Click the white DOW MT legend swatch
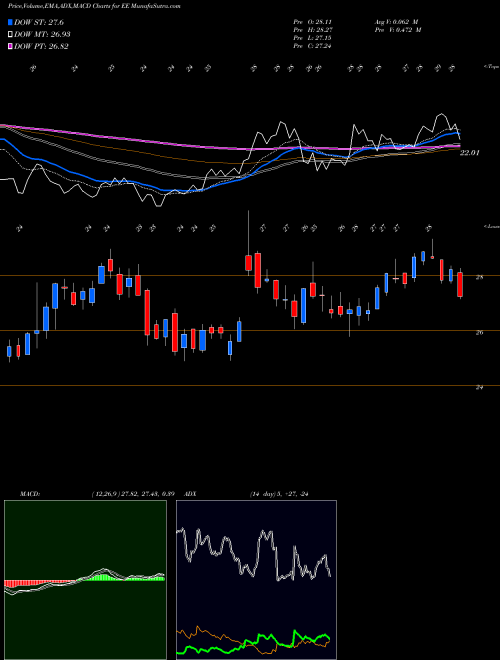The width and height of the screenshot is (500, 660). 11,34
